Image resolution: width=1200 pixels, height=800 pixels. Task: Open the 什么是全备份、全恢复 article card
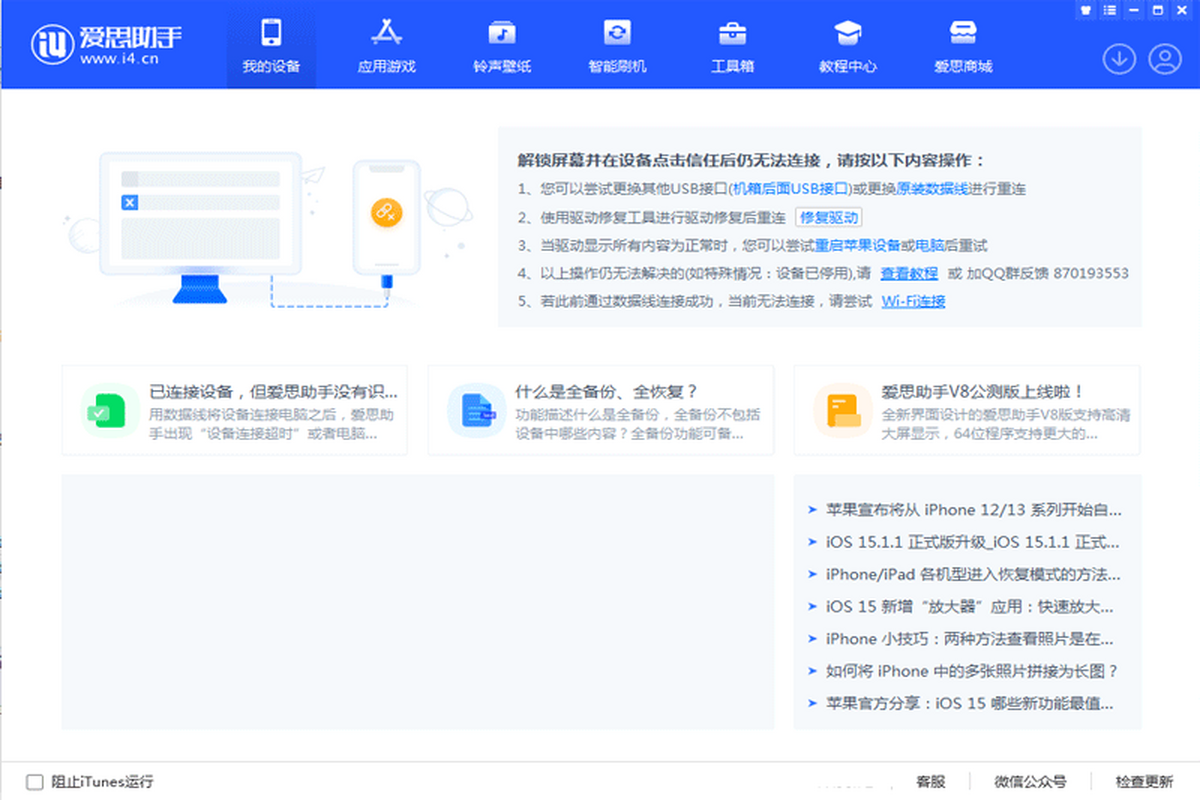601,410
